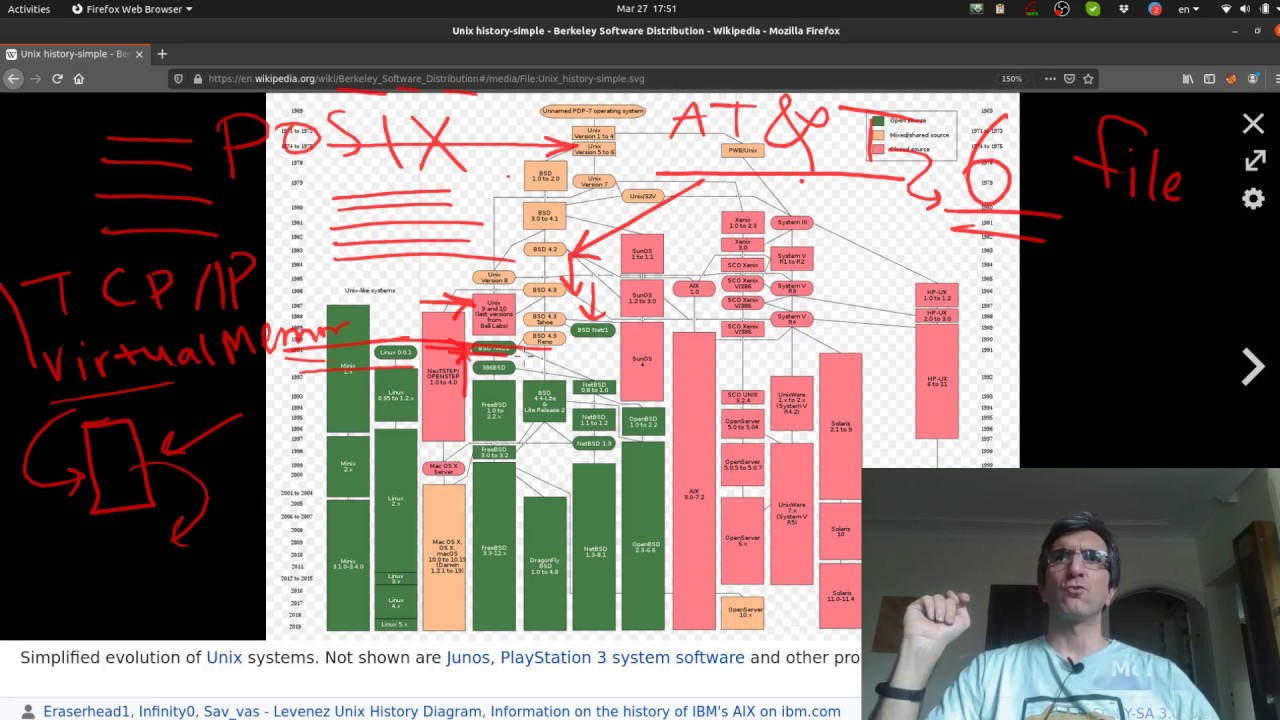This screenshot has height=720, width=1280.
Task: Open the volume indicator
Action: [1245, 9]
